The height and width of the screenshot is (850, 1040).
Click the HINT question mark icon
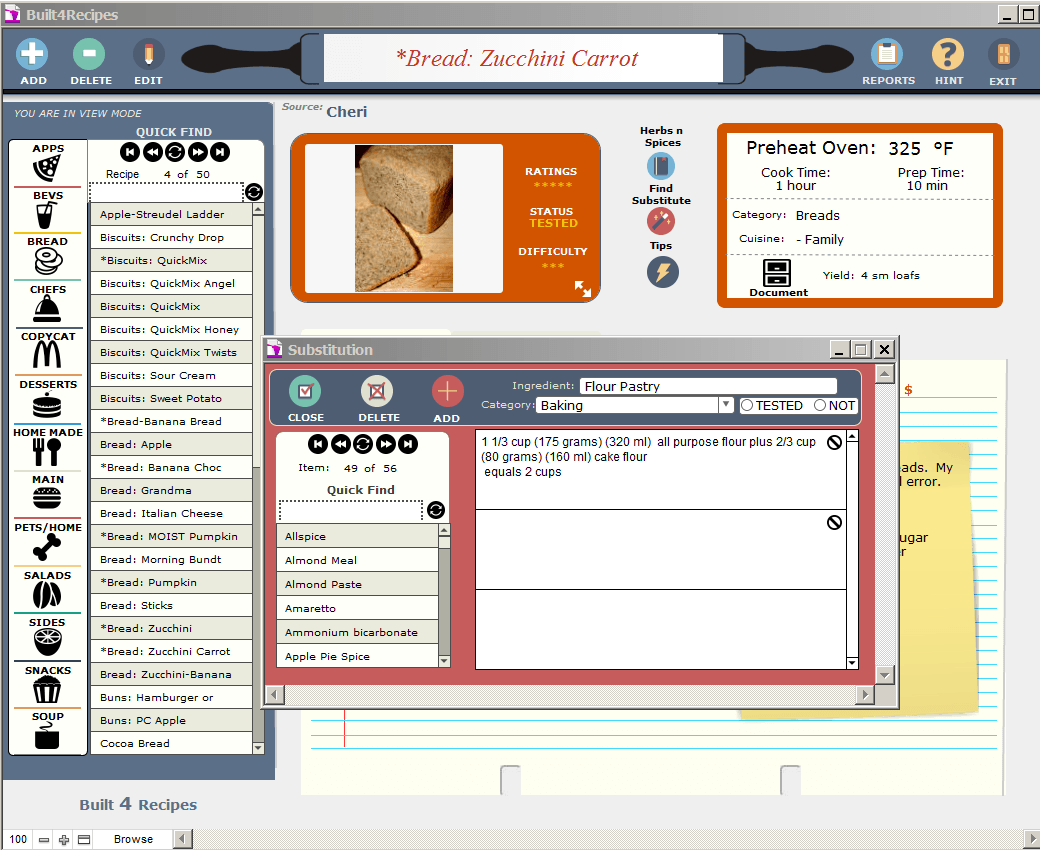[x=948, y=54]
